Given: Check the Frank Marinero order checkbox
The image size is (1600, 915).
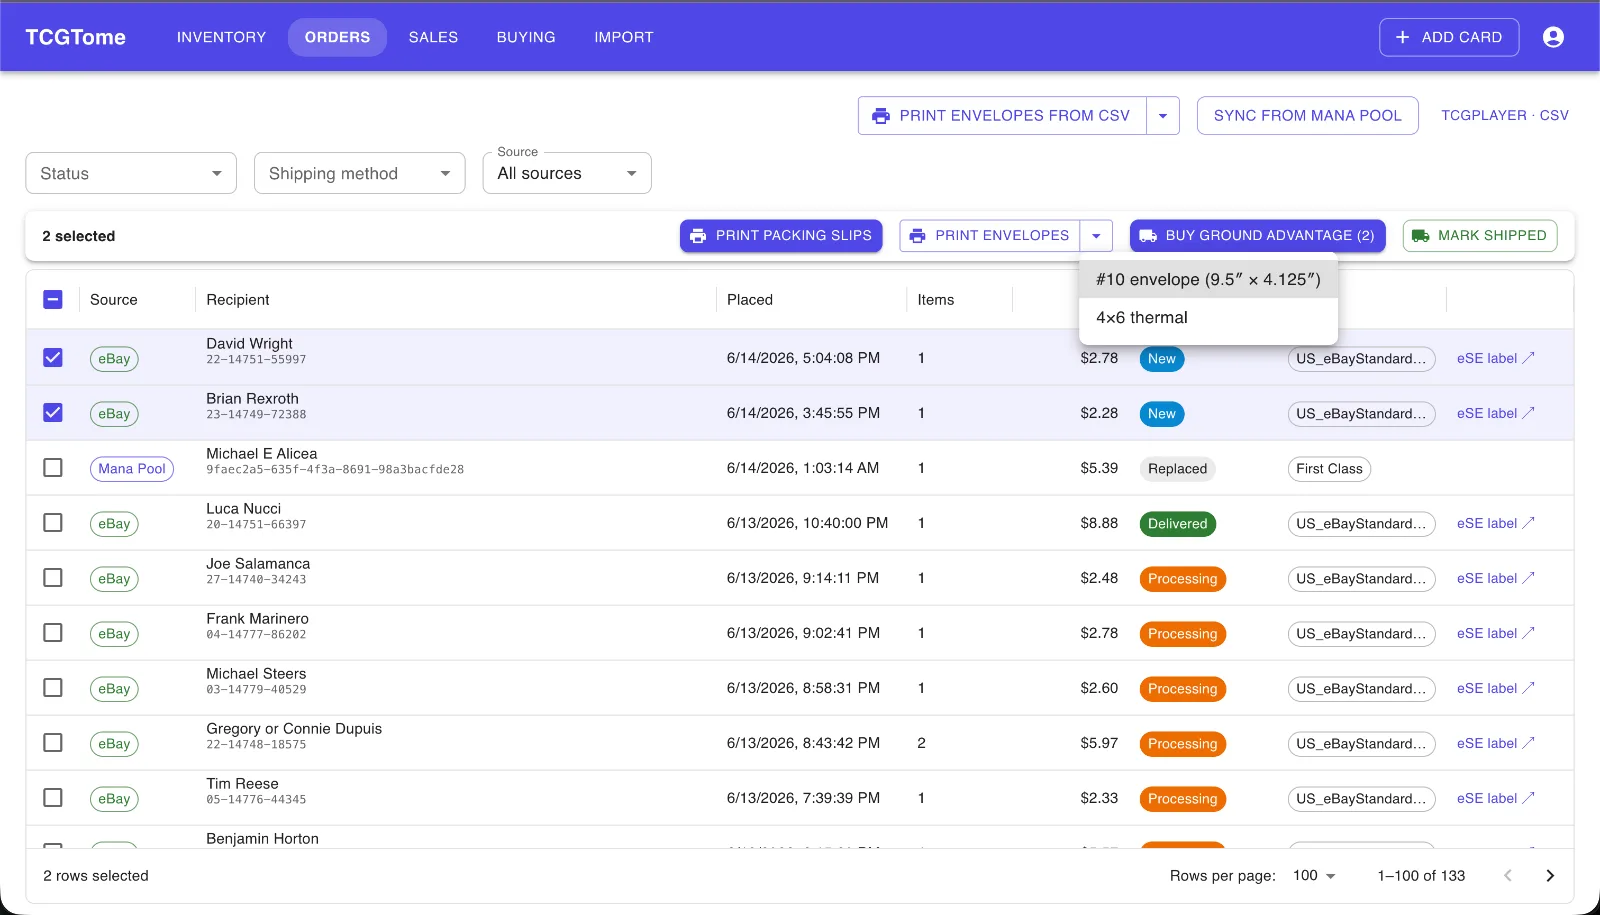Looking at the screenshot, I should (53, 633).
